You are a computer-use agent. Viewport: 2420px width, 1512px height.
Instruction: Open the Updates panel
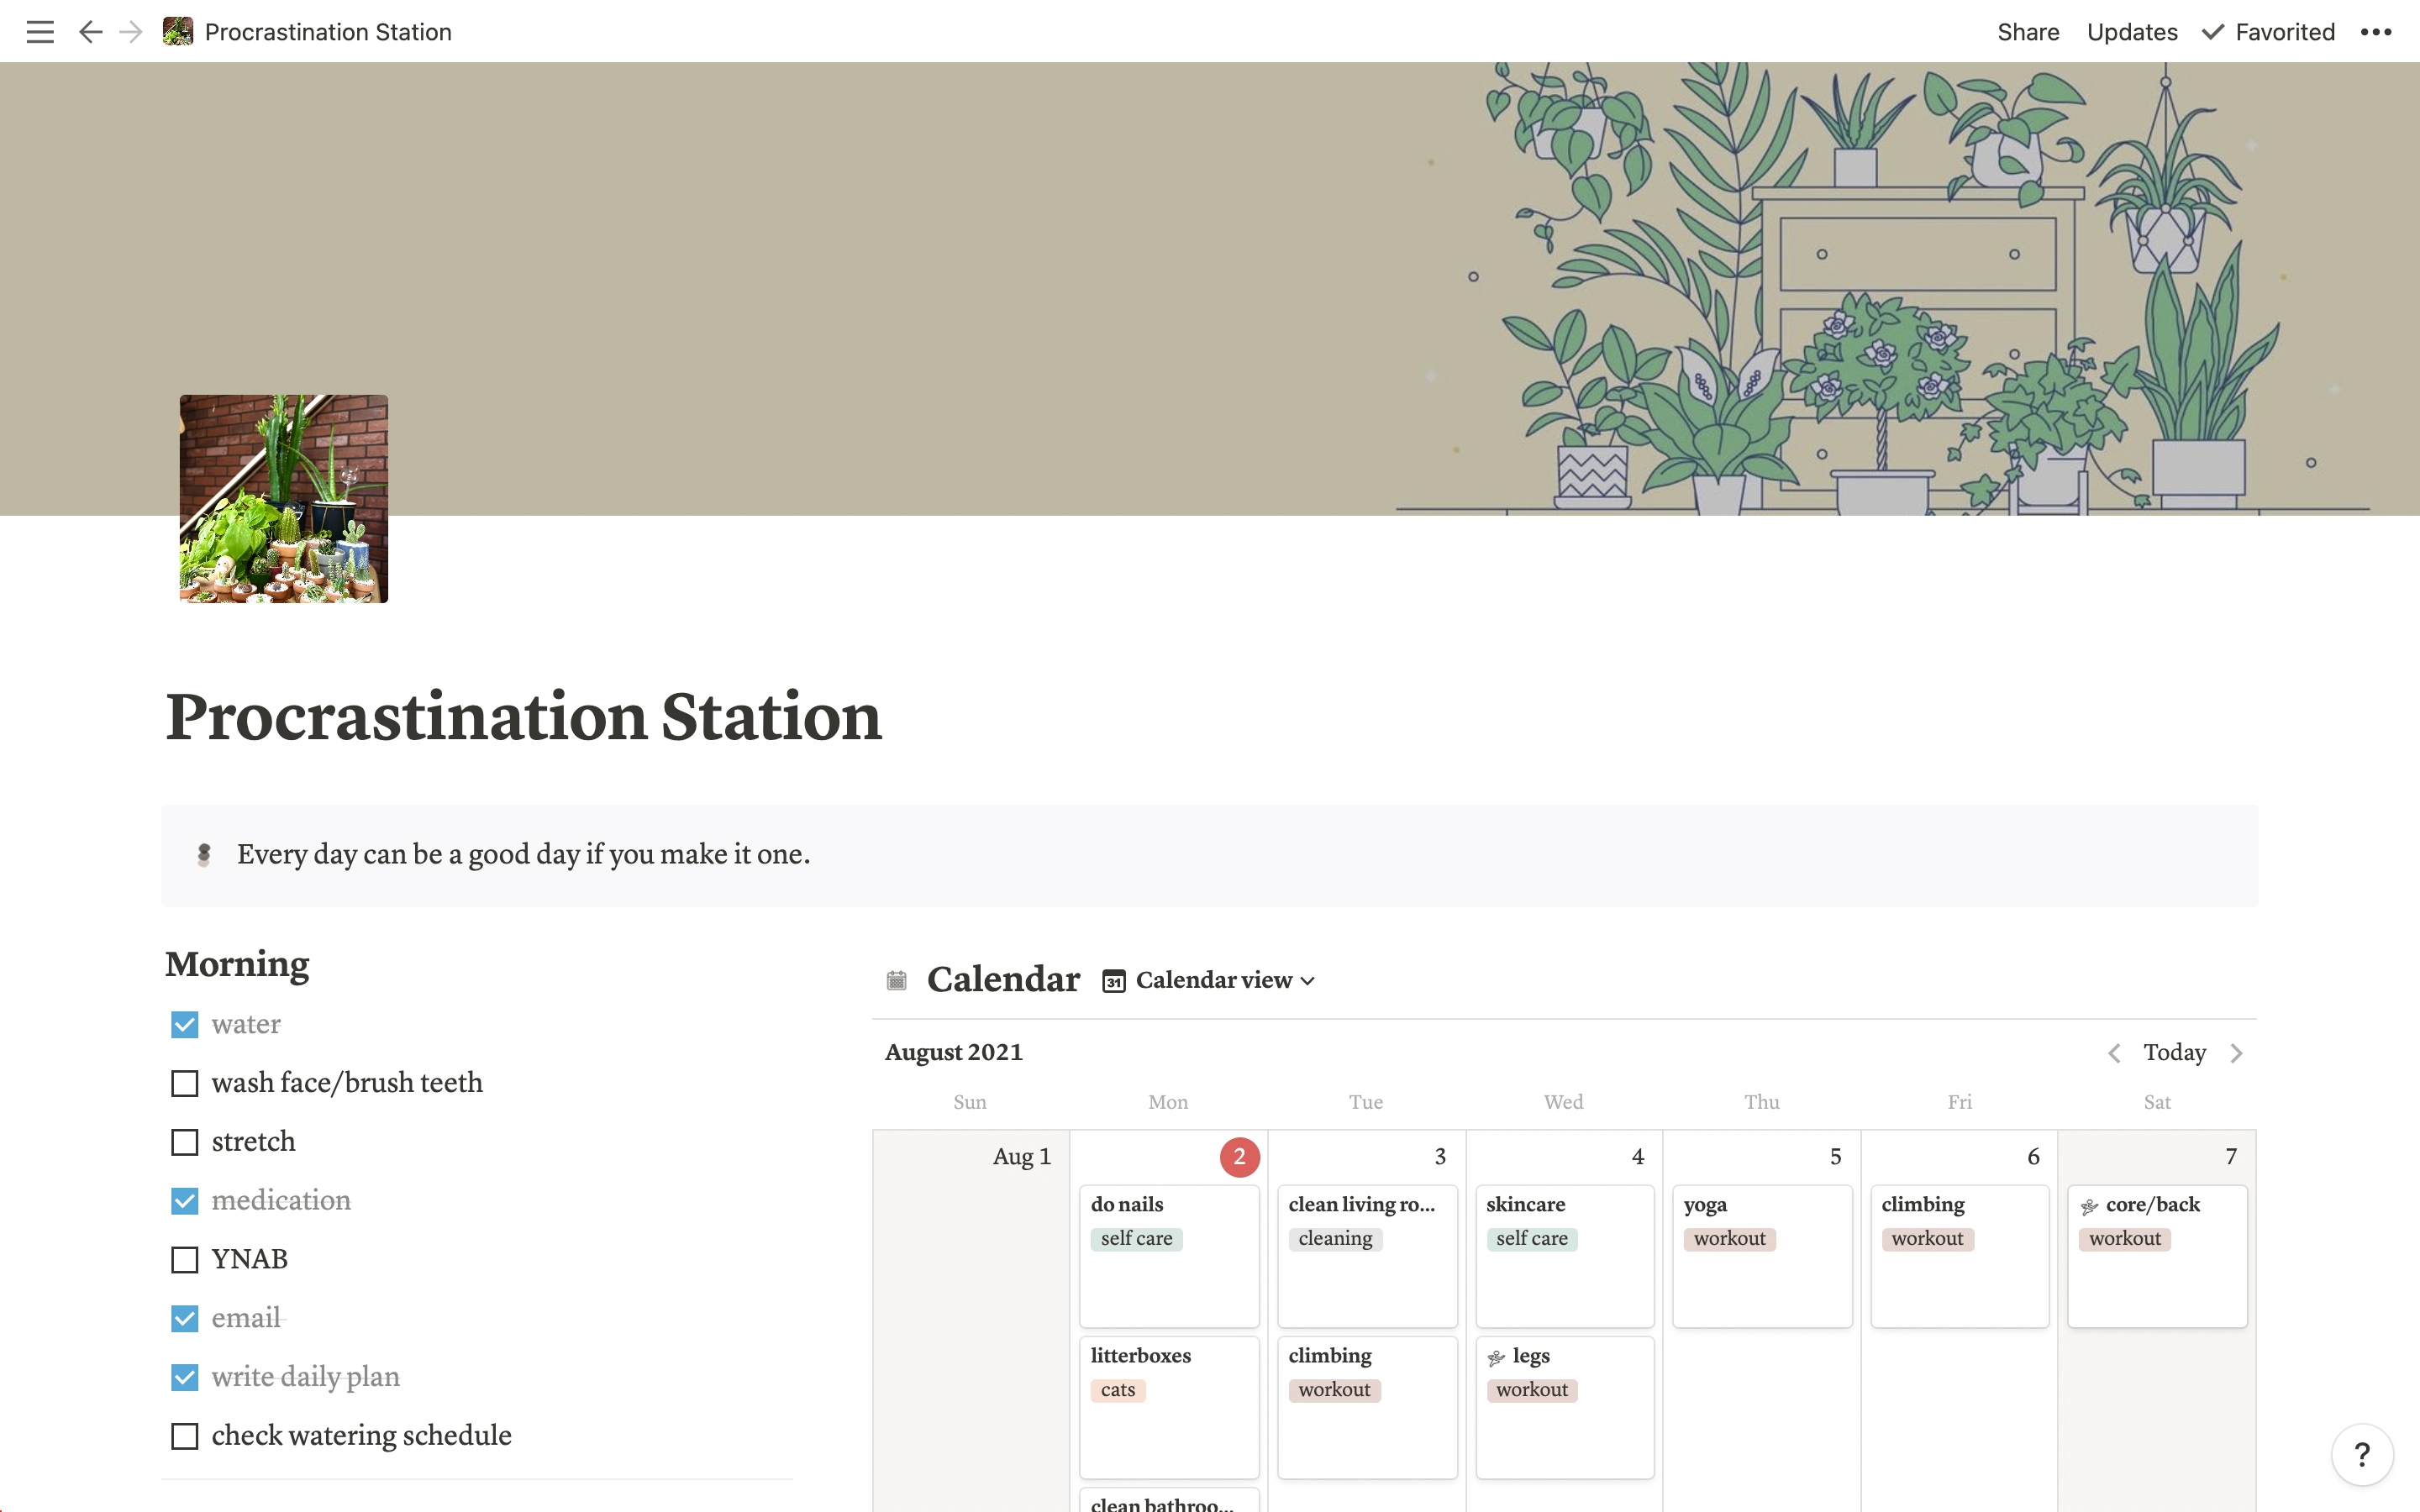pos(2132,32)
